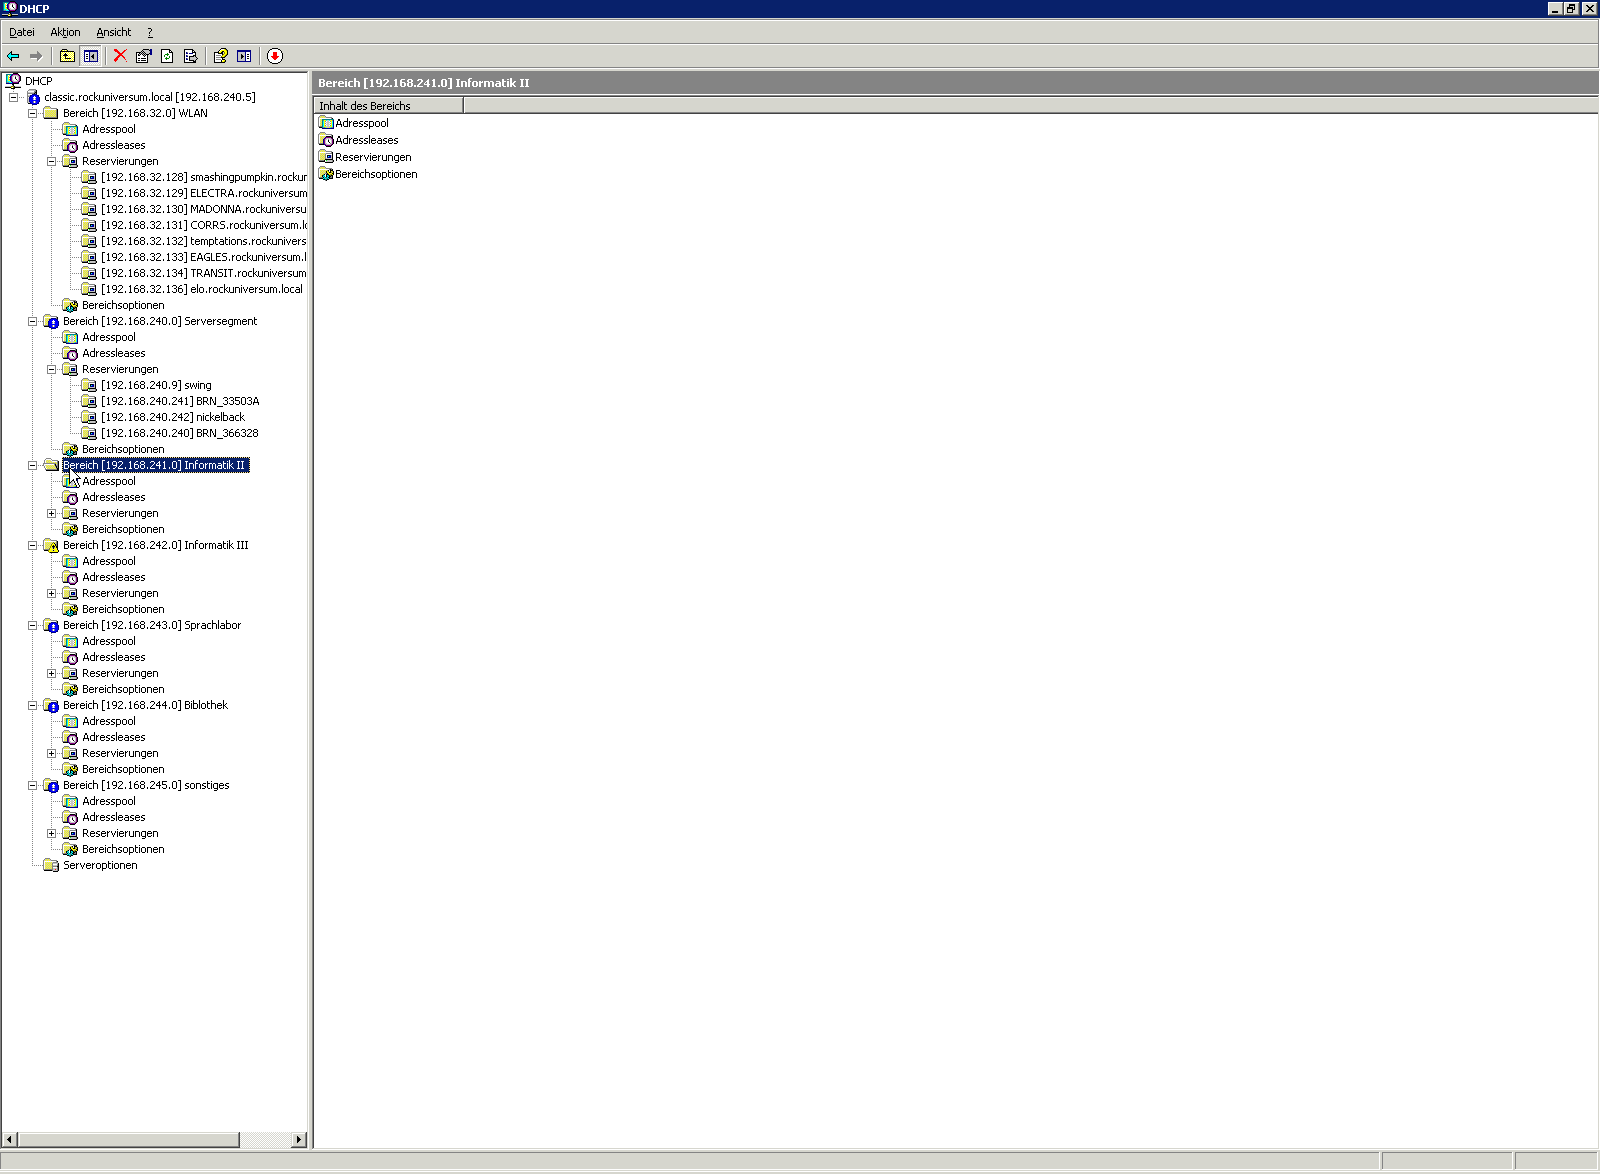The image size is (1600, 1174).
Task: Select reservation [192.168.32.131] CORRS
Action: pyautogui.click(x=204, y=225)
